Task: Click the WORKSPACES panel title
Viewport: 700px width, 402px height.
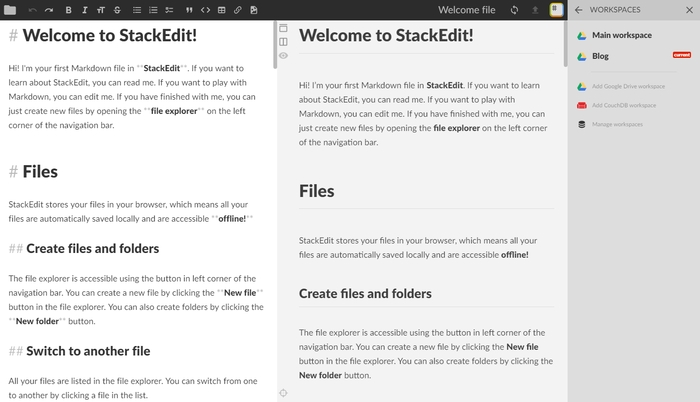Action: [615, 10]
